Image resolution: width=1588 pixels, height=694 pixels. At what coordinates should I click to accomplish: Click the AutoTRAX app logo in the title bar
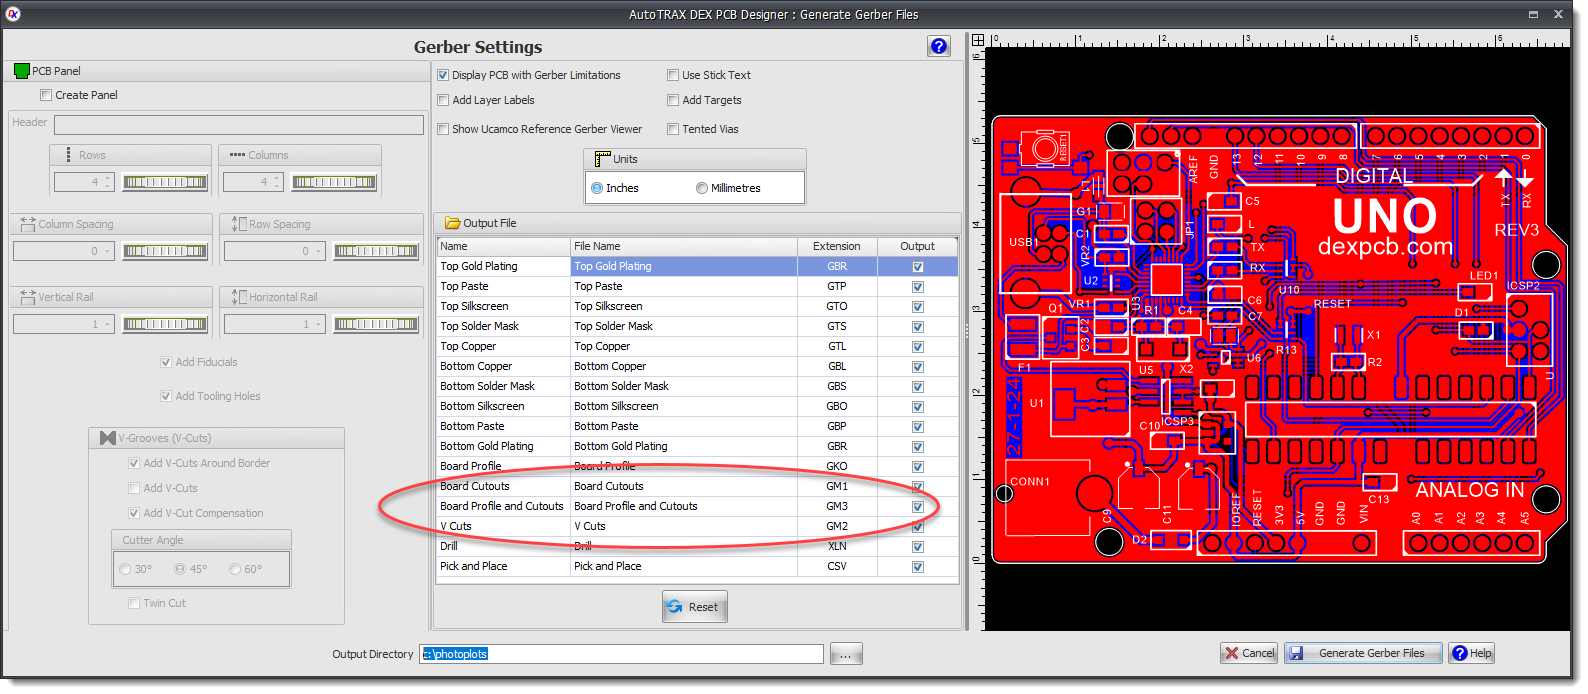tap(12, 14)
